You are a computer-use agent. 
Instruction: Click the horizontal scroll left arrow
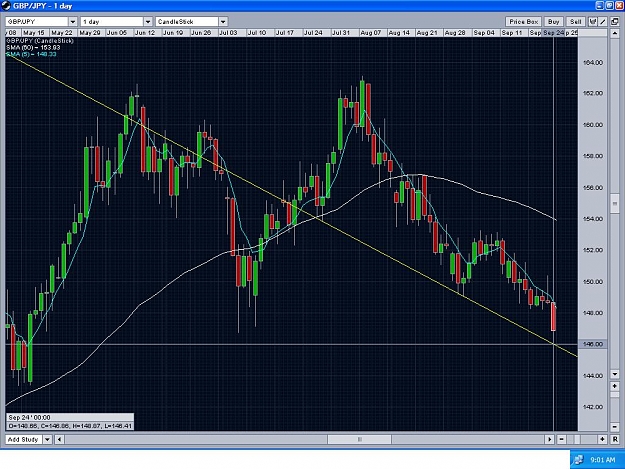(59, 440)
